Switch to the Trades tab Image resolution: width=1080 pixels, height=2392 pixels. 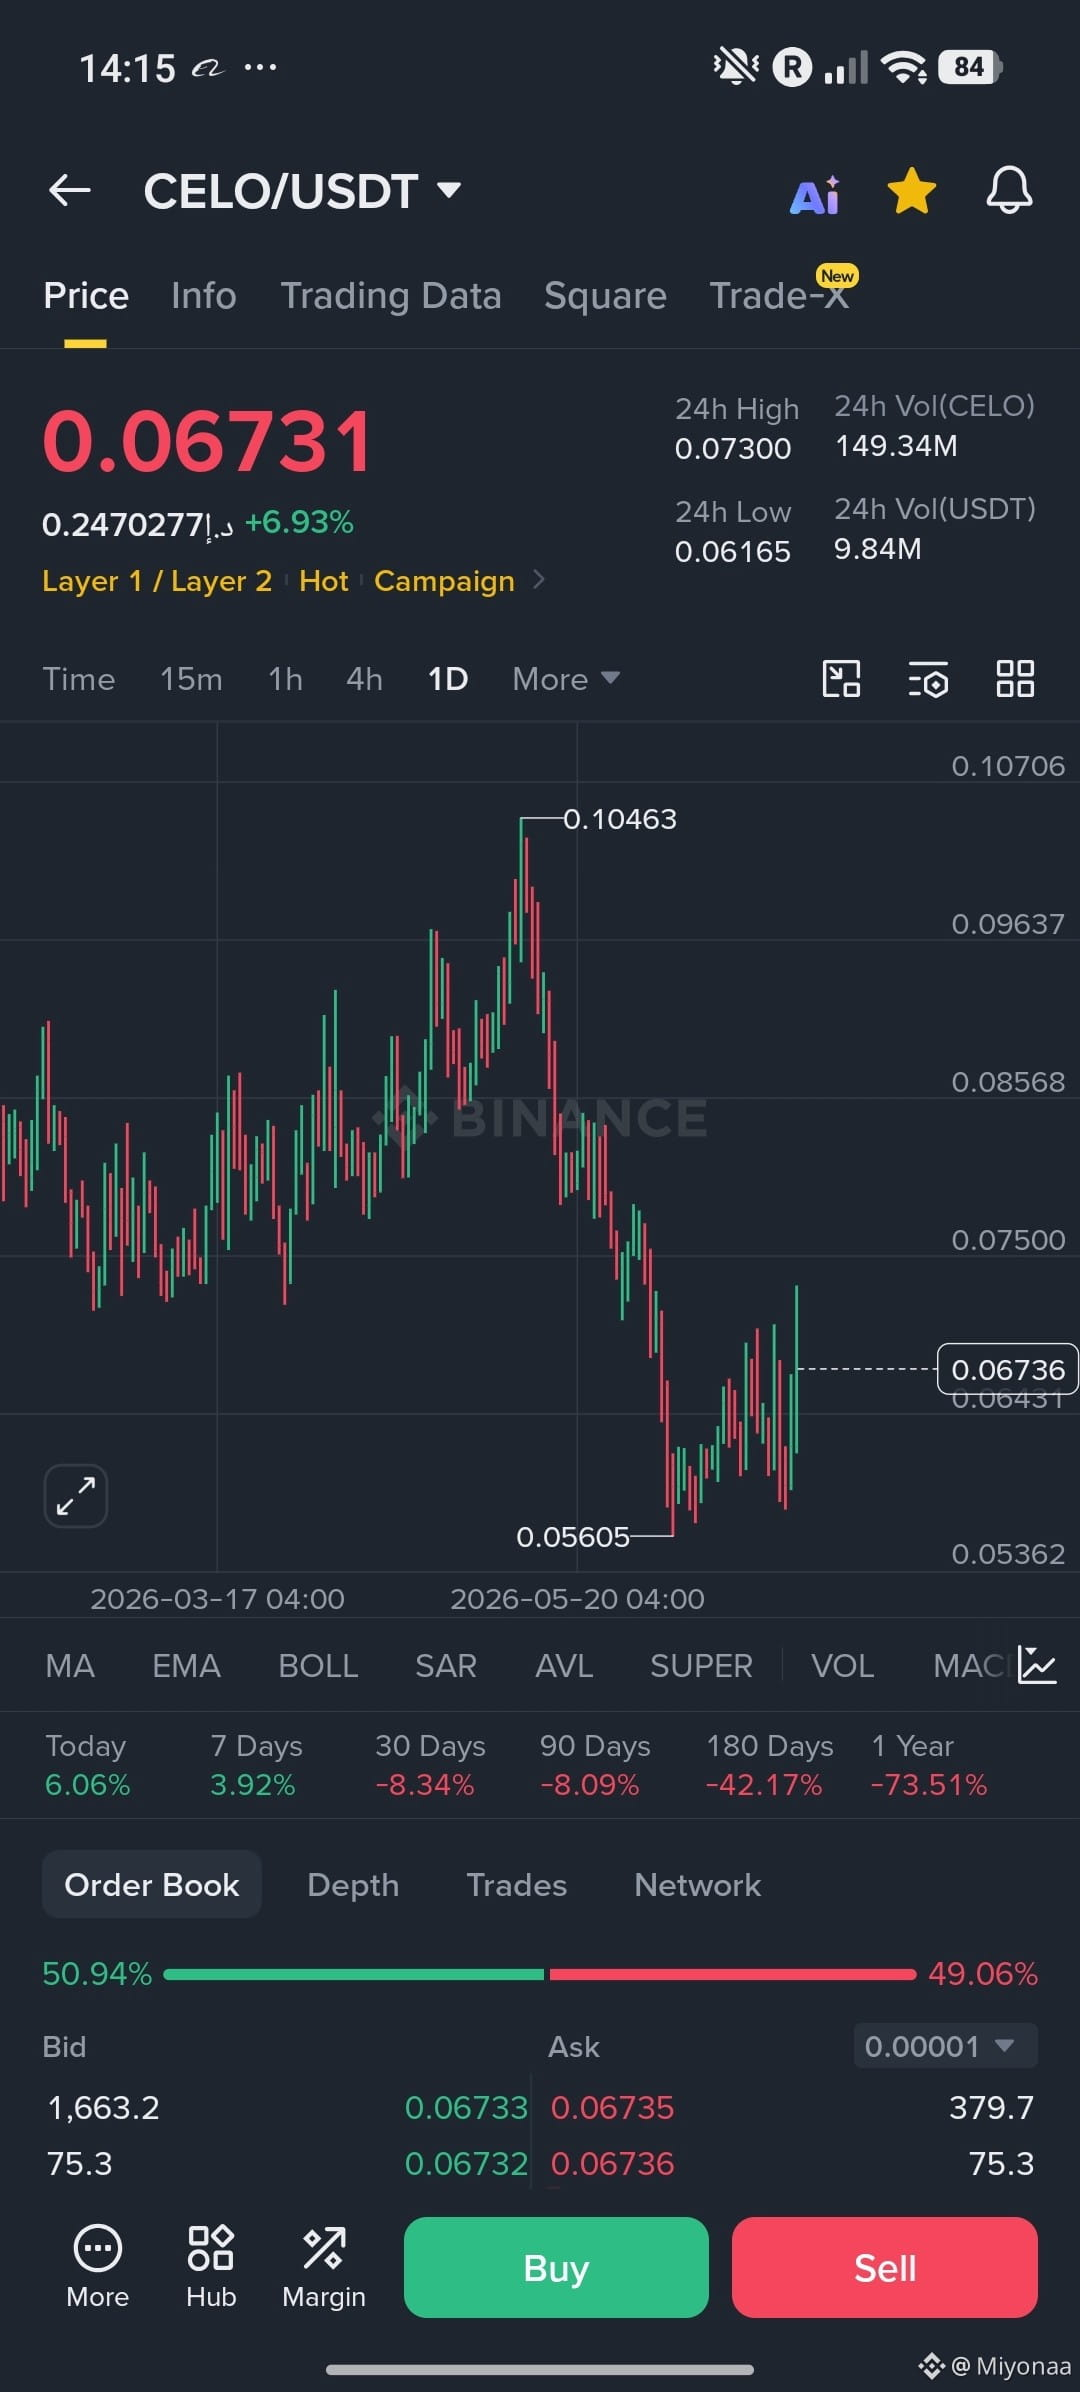[x=516, y=1885]
